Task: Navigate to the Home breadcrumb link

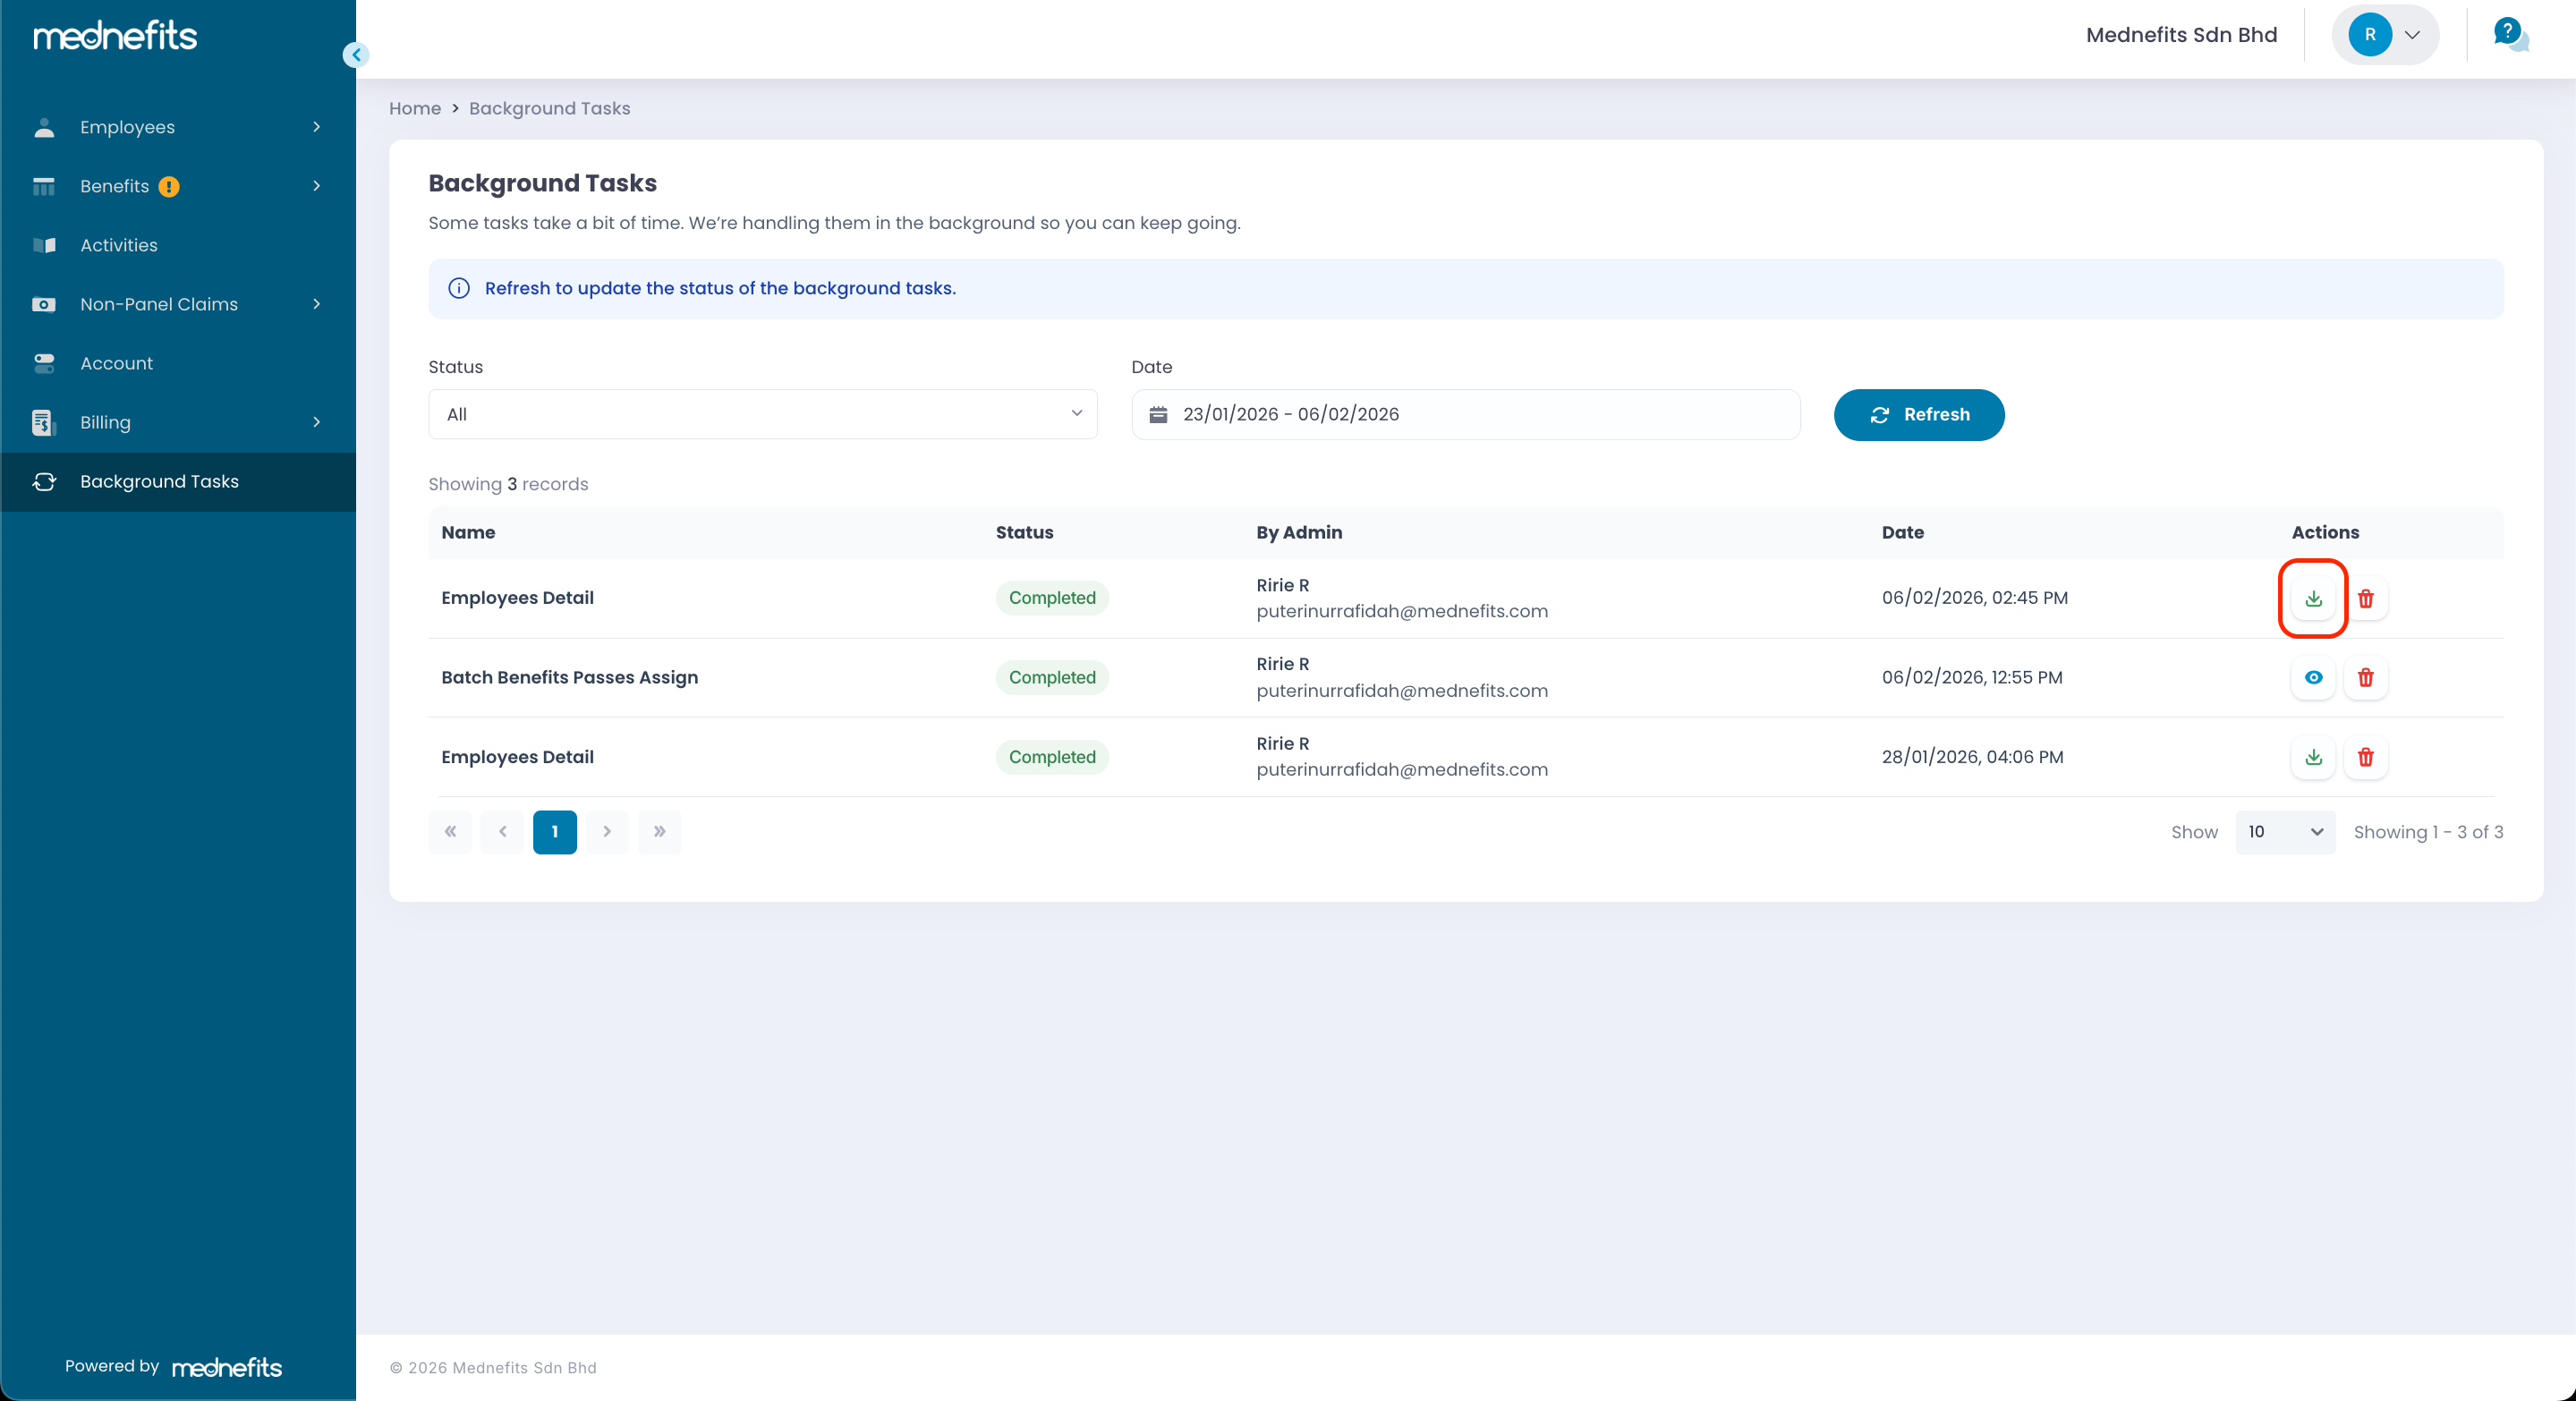Action: 414,108
